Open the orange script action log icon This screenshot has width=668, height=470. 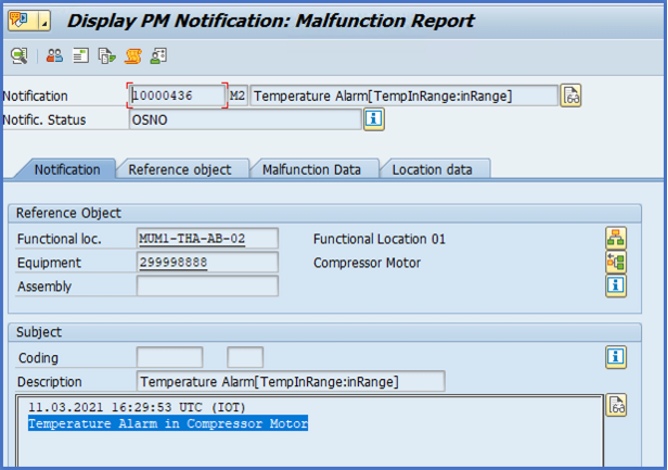coord(133,56)
